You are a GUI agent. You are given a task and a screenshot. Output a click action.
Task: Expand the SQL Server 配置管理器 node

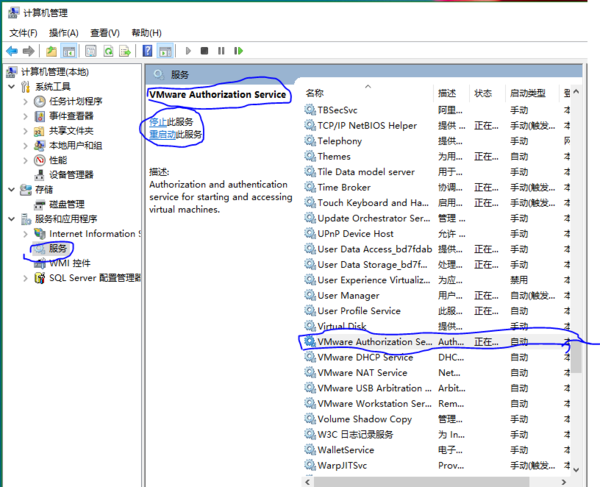tap(25, 278)
